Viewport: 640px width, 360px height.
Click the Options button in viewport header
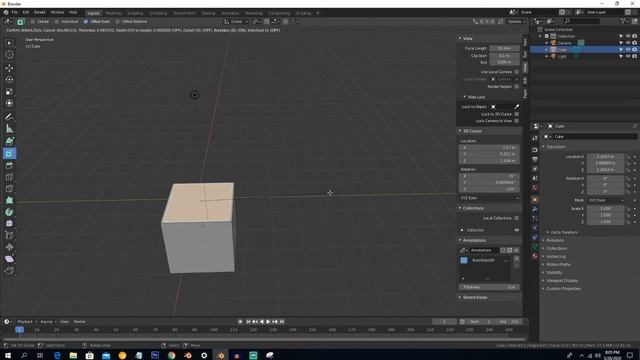[x=516, y=22]
